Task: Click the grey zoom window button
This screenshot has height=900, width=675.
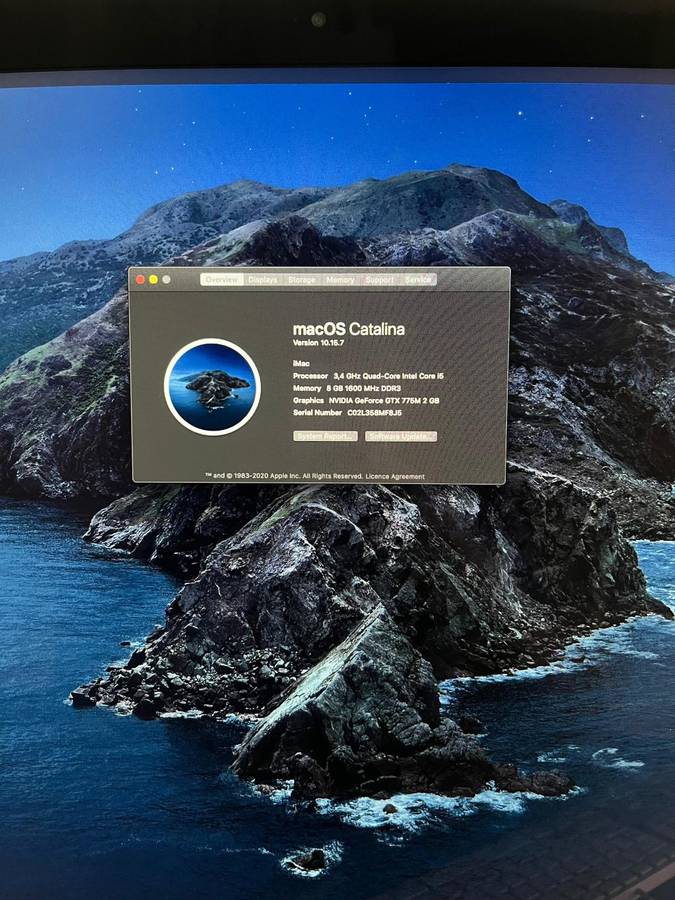Action: (166, 280)
